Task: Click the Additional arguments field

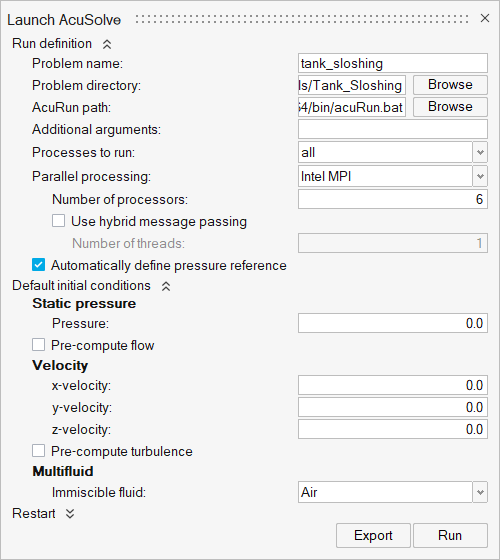Action: pos(393,129)
